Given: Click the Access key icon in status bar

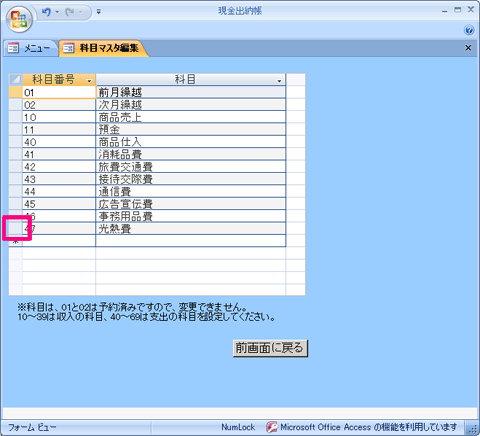Looking at the screenshot, I should point(271,427).
